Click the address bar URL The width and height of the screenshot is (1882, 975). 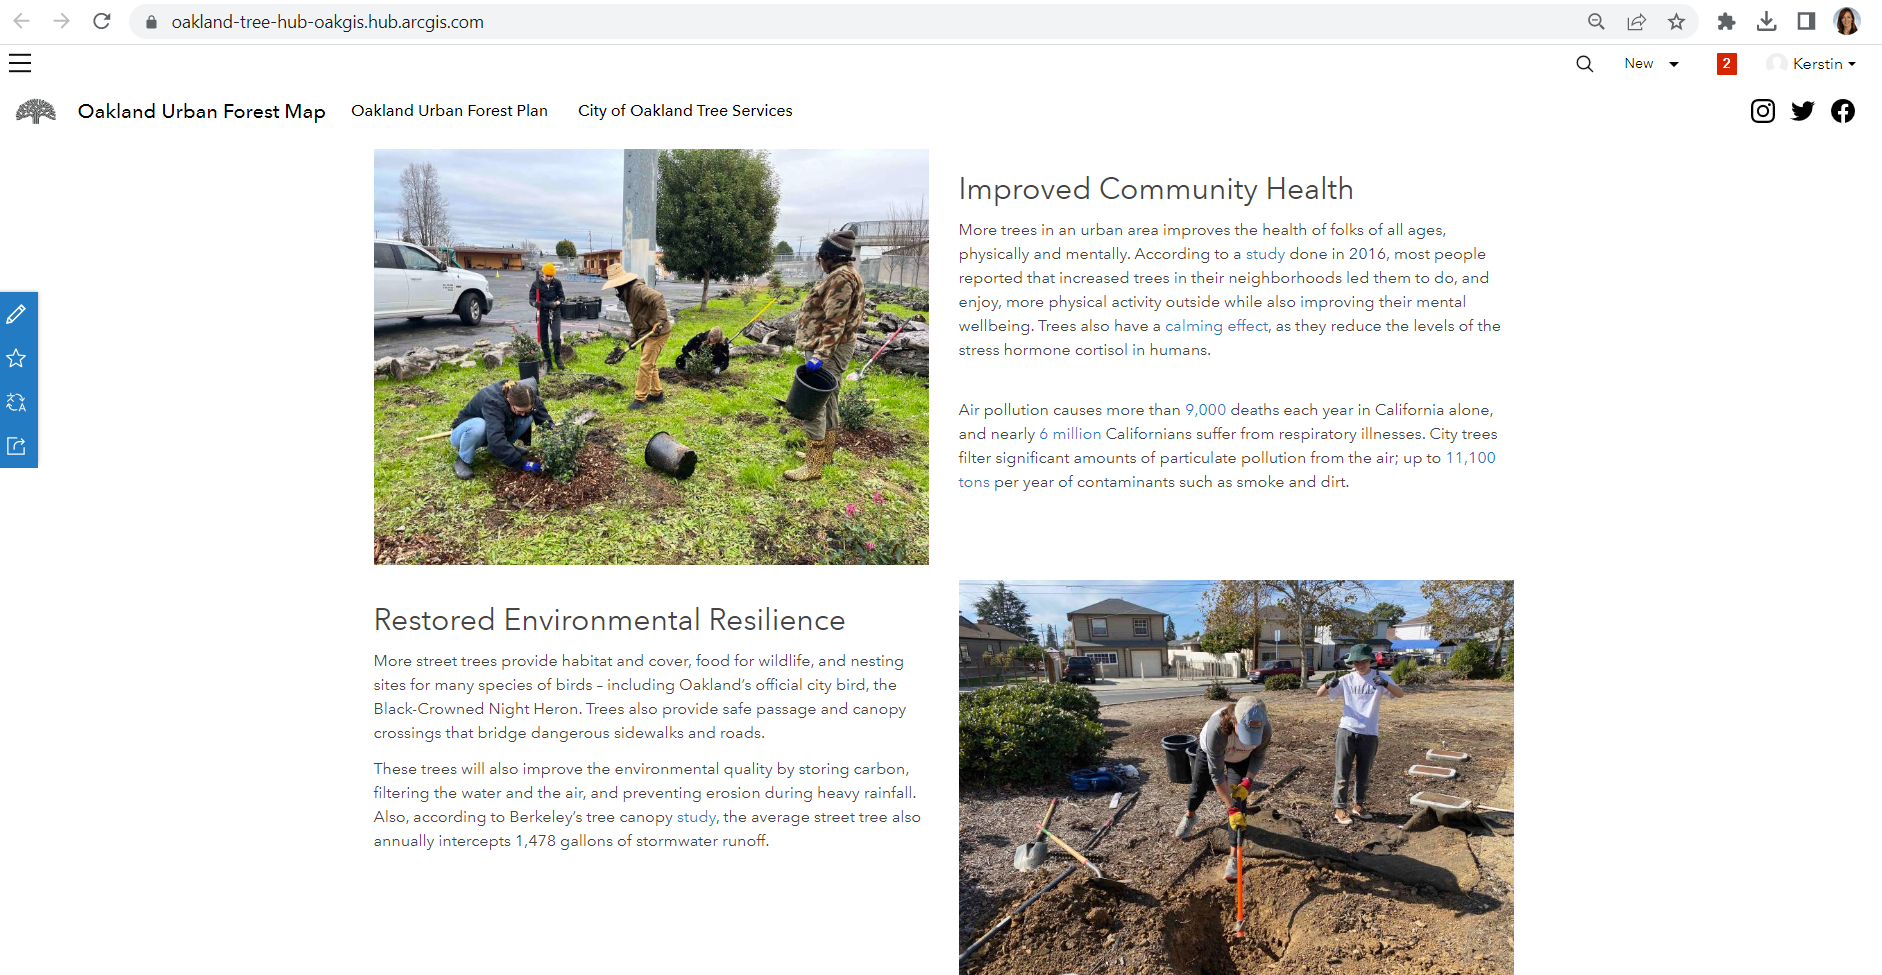pos(327,22)
